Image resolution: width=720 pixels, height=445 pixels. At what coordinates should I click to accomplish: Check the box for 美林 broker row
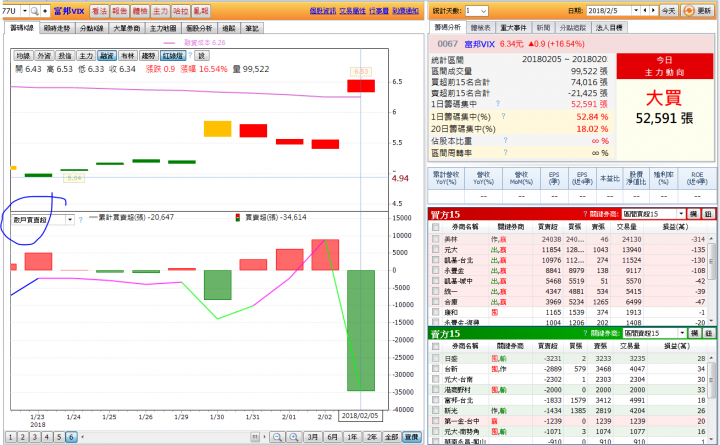click(435, 239)
